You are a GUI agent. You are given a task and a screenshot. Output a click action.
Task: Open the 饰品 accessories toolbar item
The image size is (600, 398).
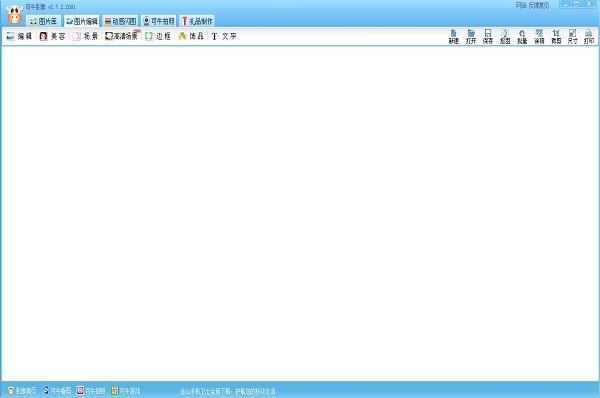(191, 36)
